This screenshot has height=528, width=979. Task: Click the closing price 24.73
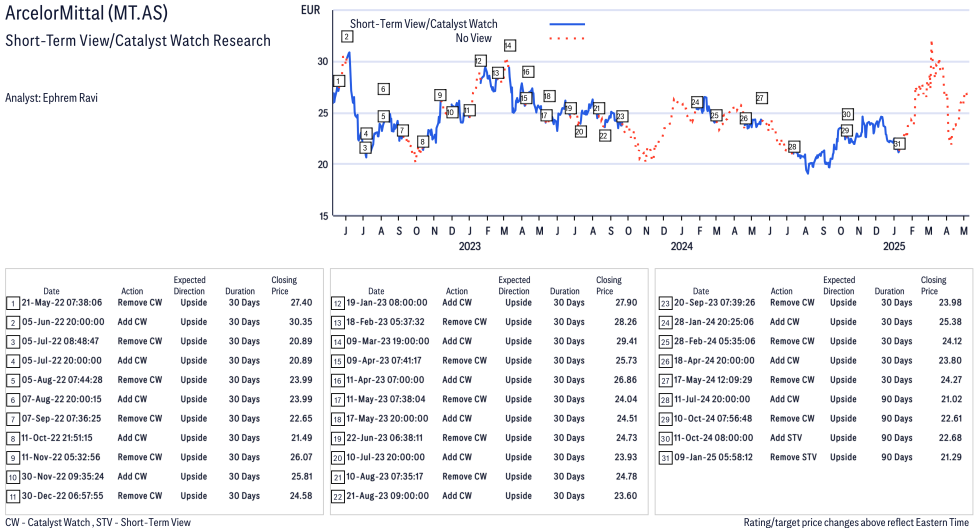click(x=626, y=438)
